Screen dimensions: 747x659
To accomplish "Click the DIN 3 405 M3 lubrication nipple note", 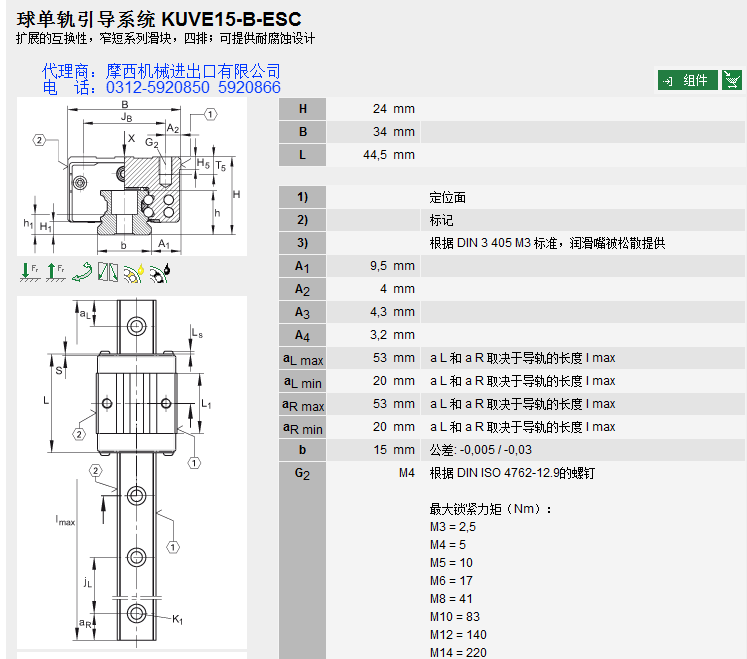I will [547, 243].
